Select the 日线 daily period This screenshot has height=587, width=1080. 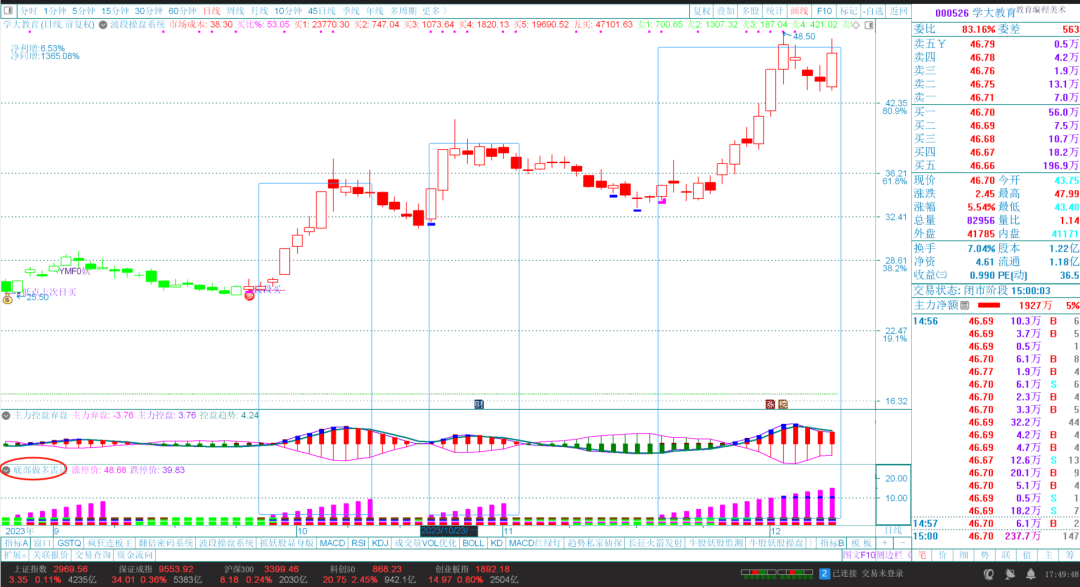(211, 11)
